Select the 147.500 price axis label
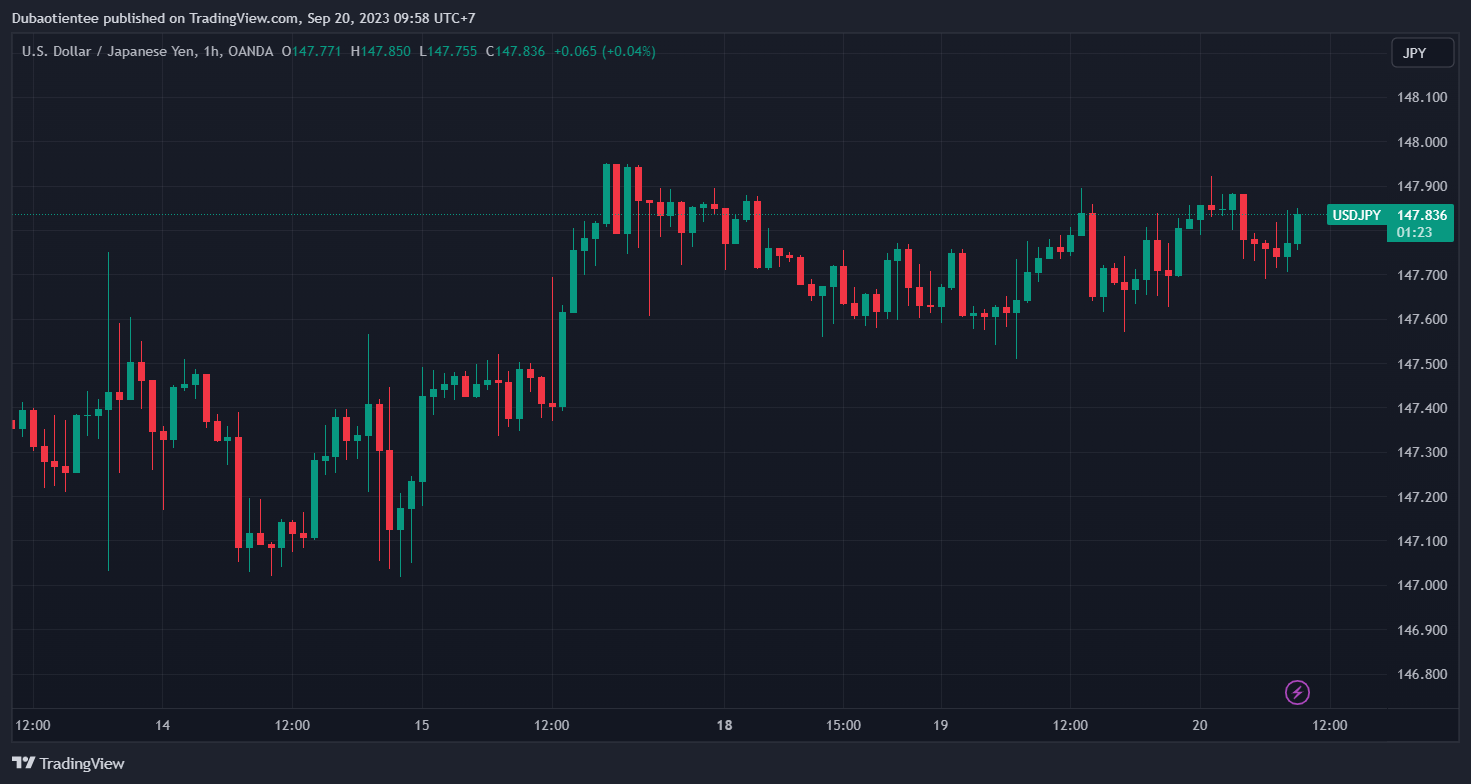Image resolution: width=1471 pixels, height=784 pixels. [x=1421, y=364]
